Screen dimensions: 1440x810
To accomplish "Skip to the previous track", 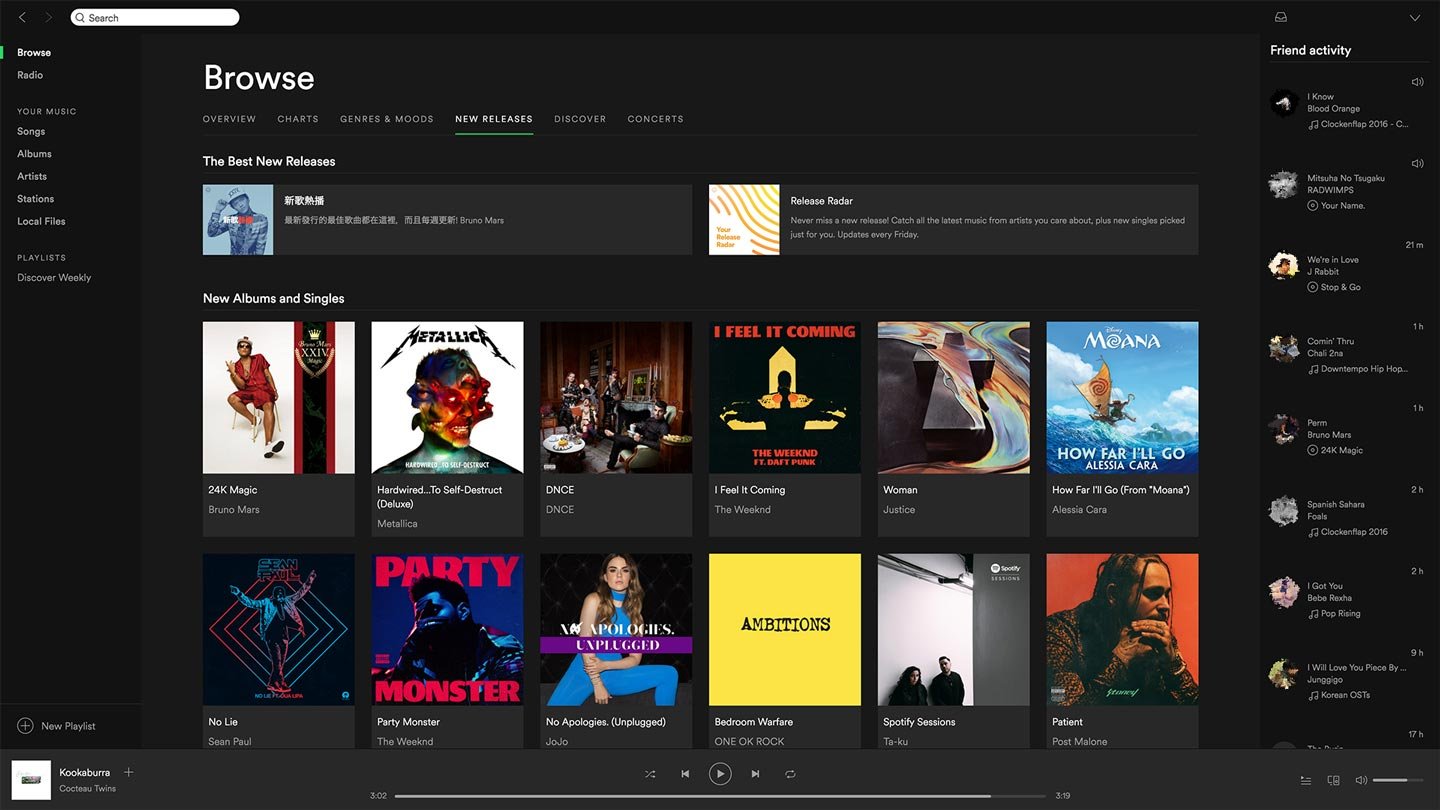I will 685,774.
